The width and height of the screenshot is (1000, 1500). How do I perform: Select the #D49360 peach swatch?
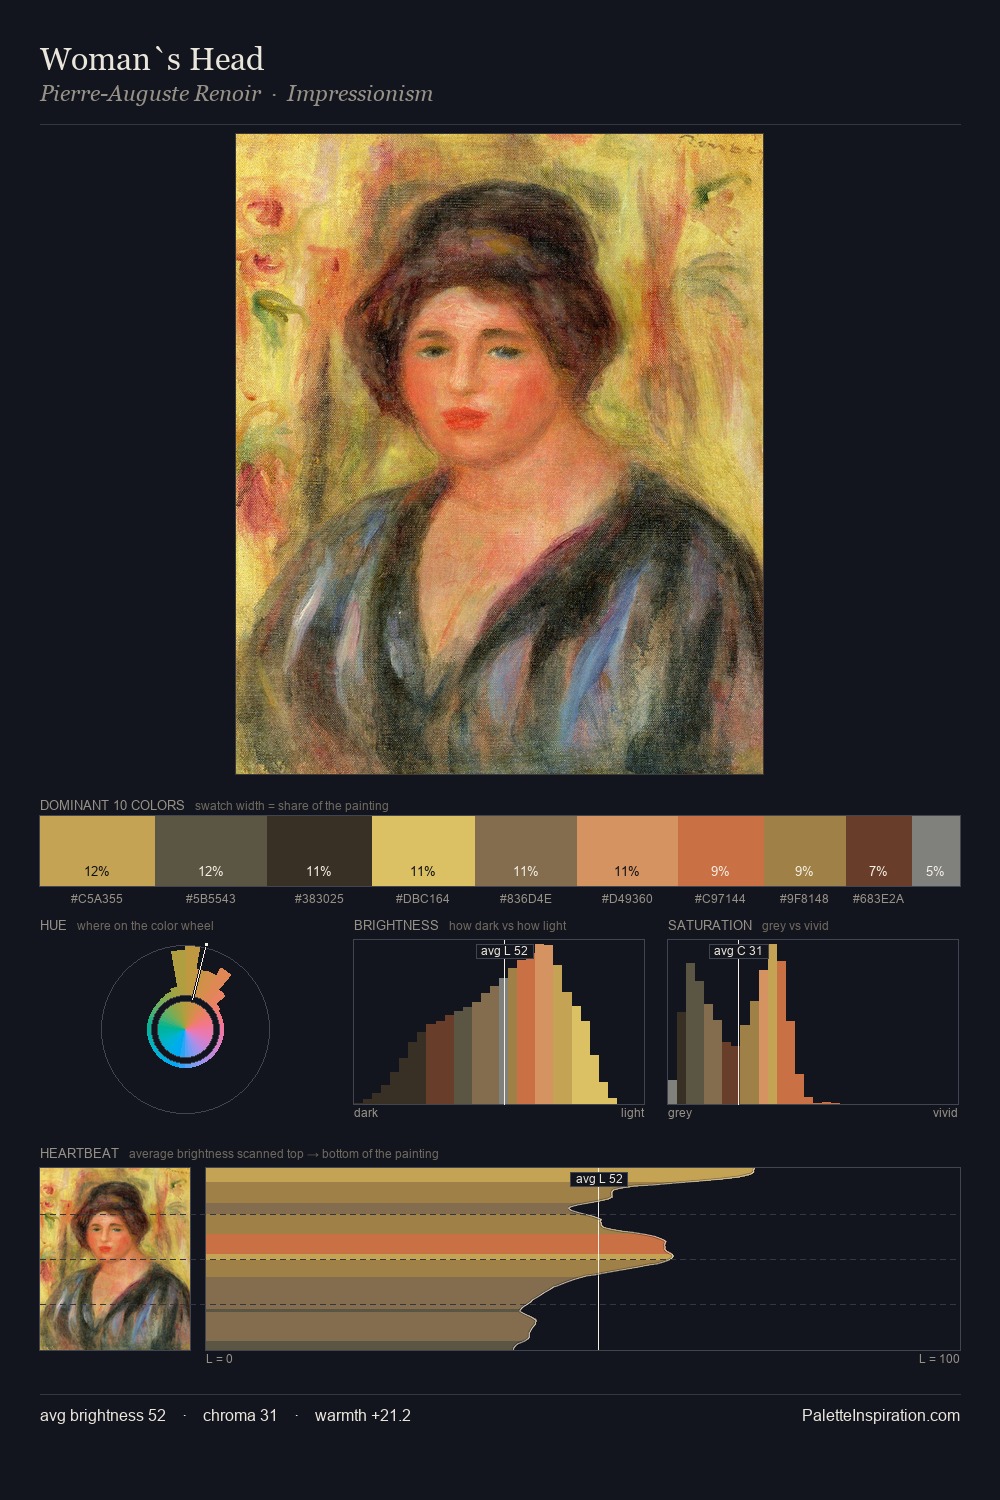[627, 851]
